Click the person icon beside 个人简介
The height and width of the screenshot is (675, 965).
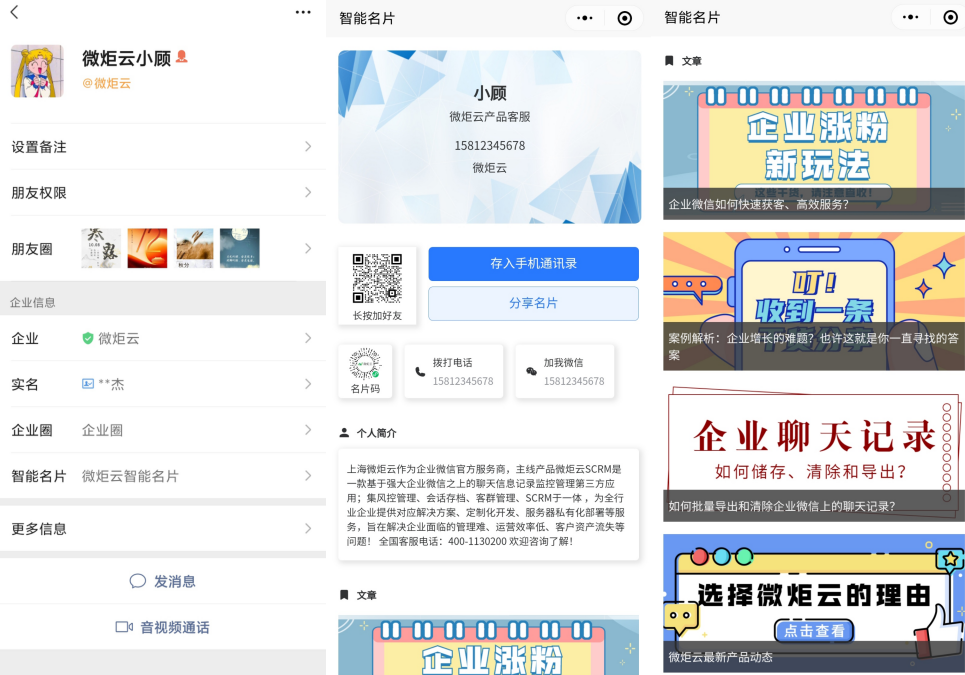[345, 433]
